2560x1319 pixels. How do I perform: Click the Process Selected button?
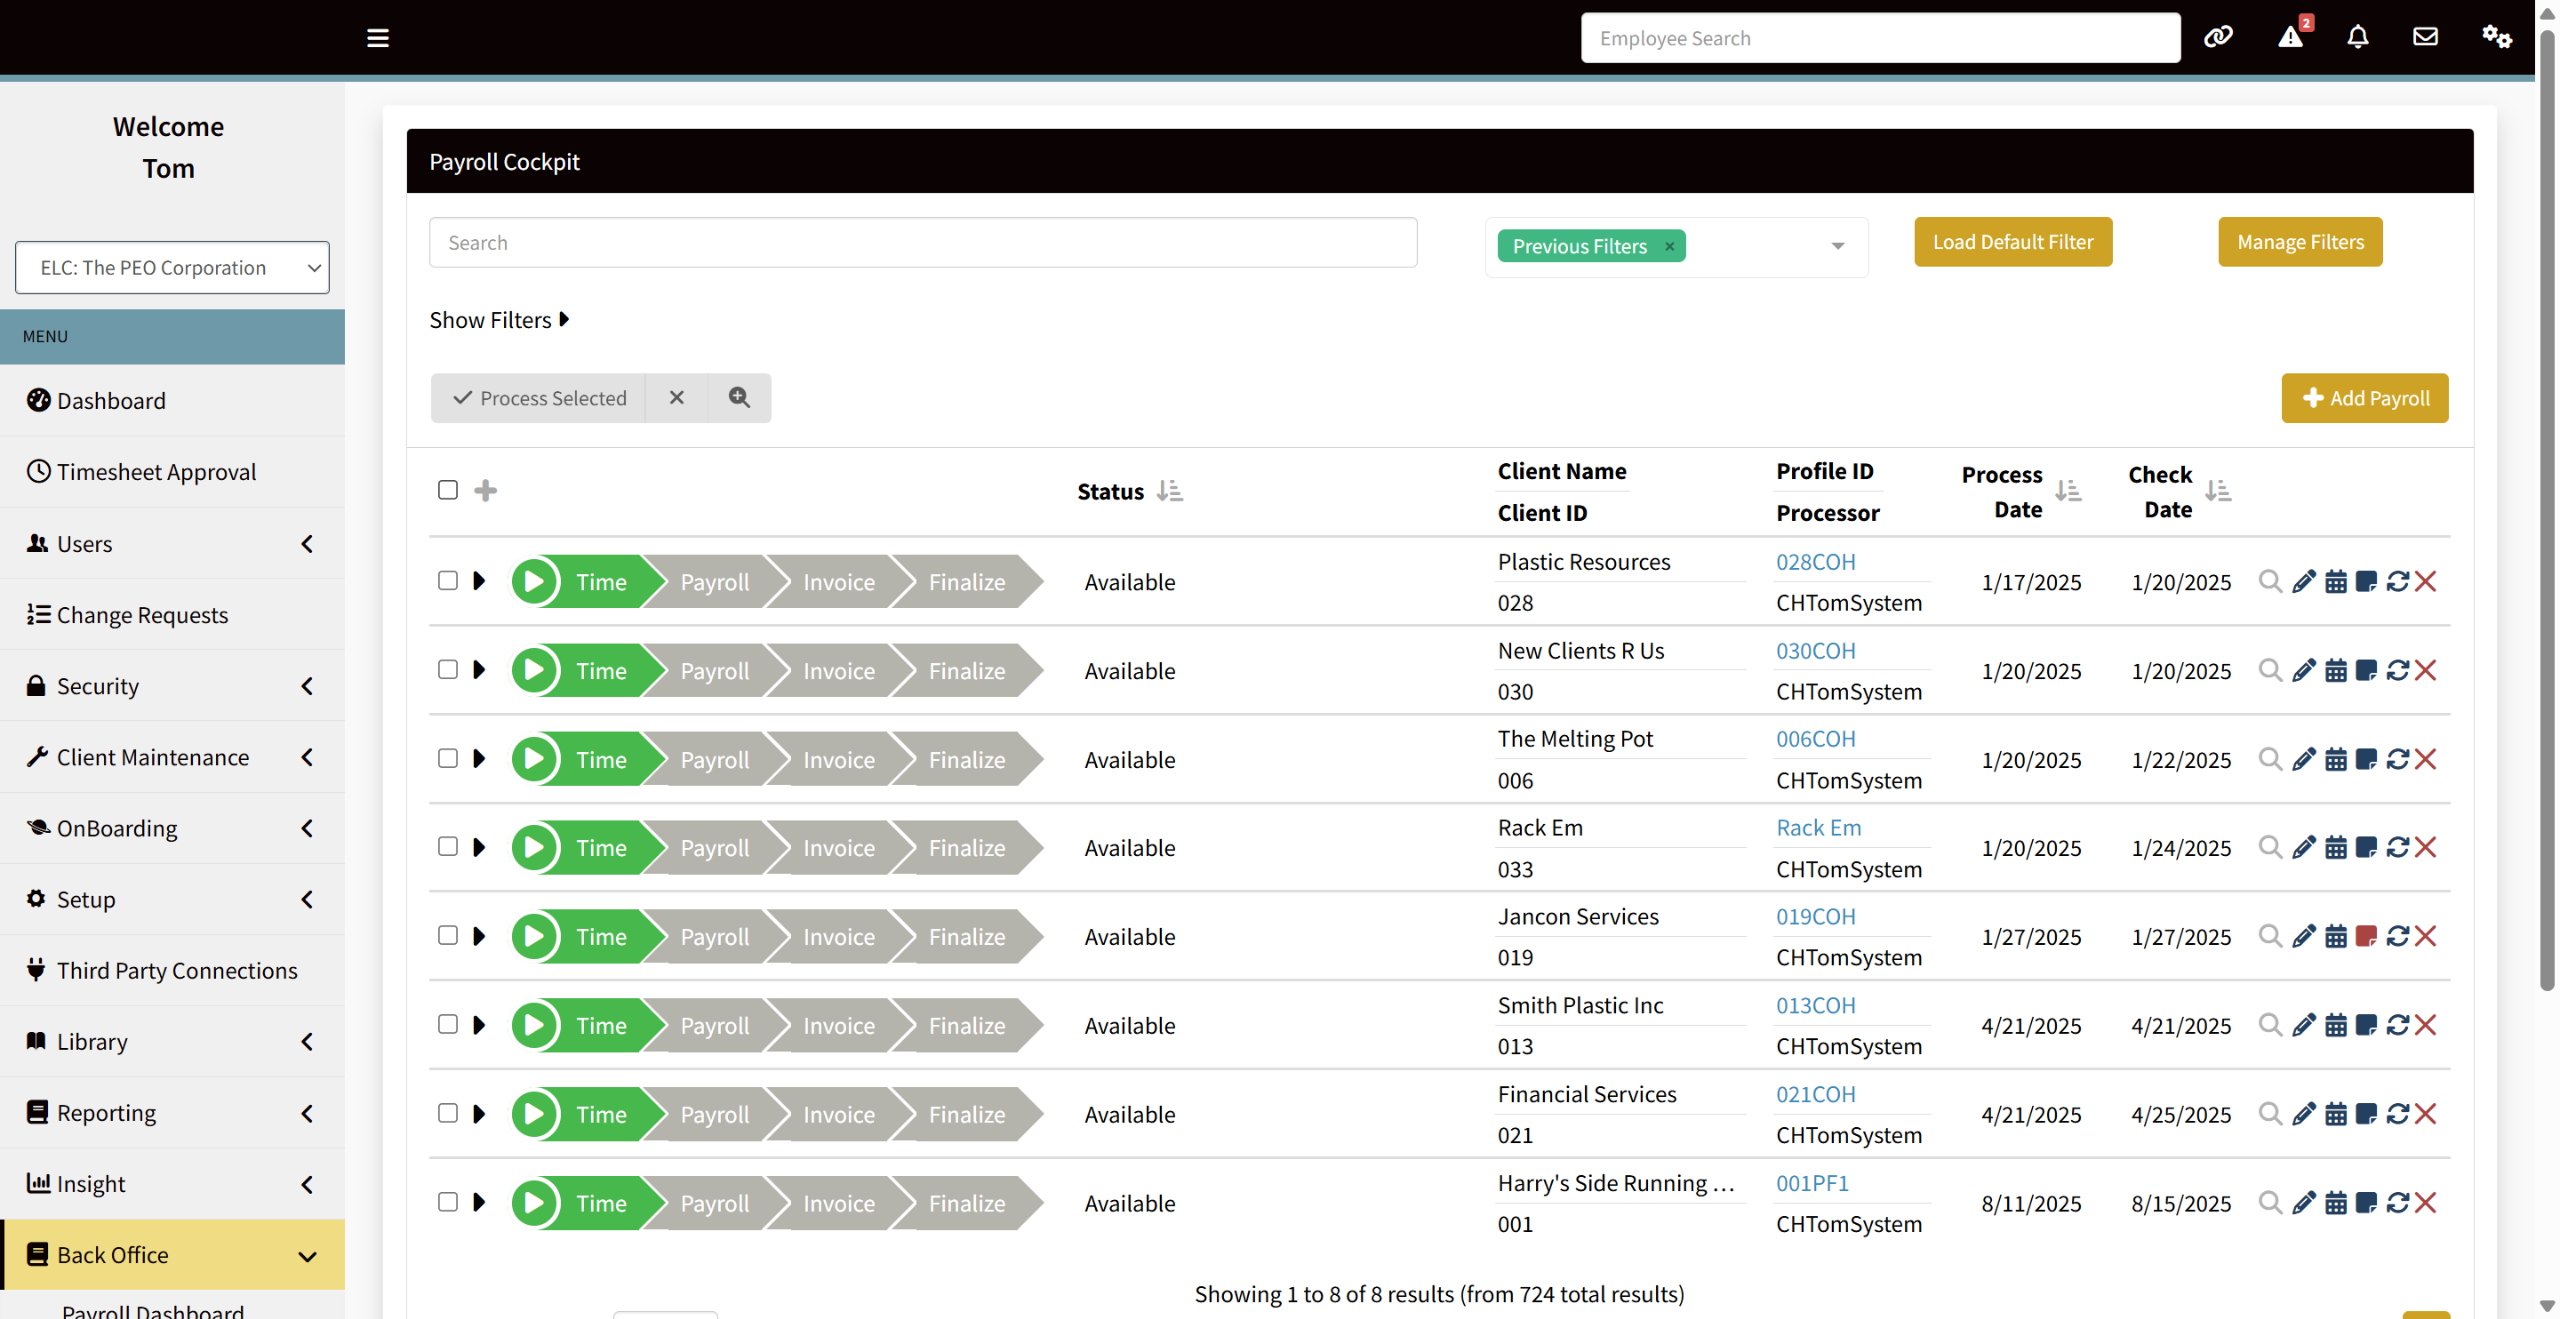[539, 398]
